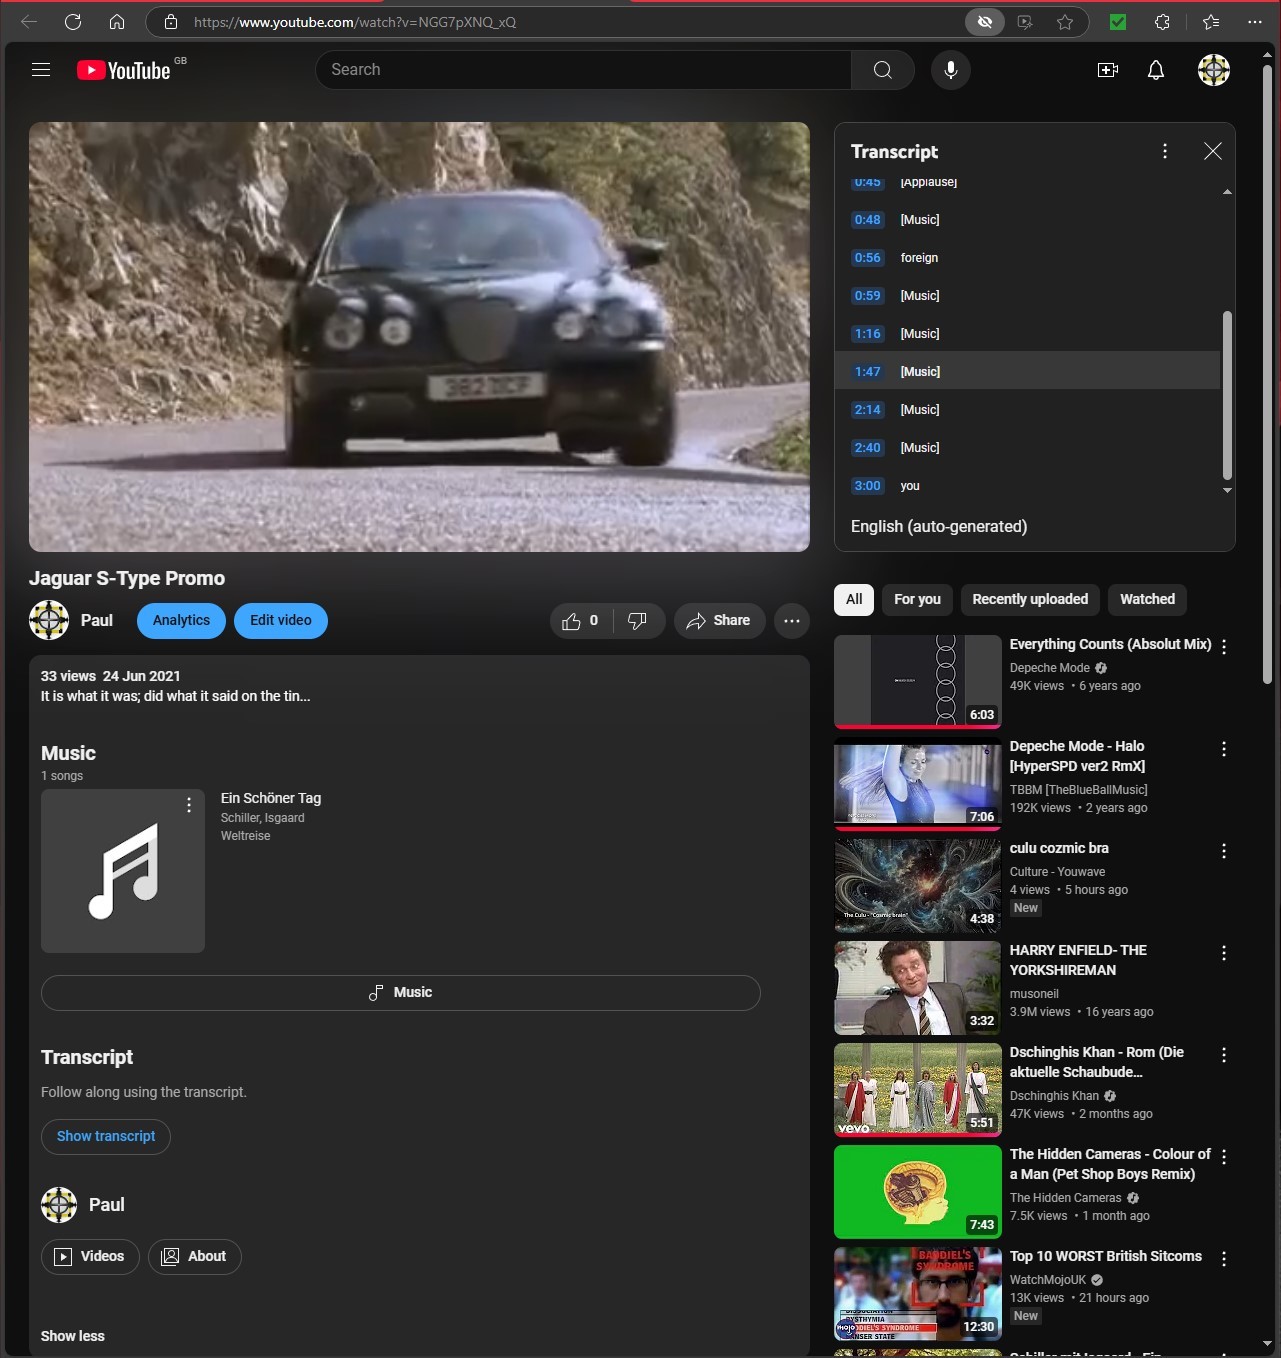Open Ein Schöner Tag song artwork

click(123, 871)
